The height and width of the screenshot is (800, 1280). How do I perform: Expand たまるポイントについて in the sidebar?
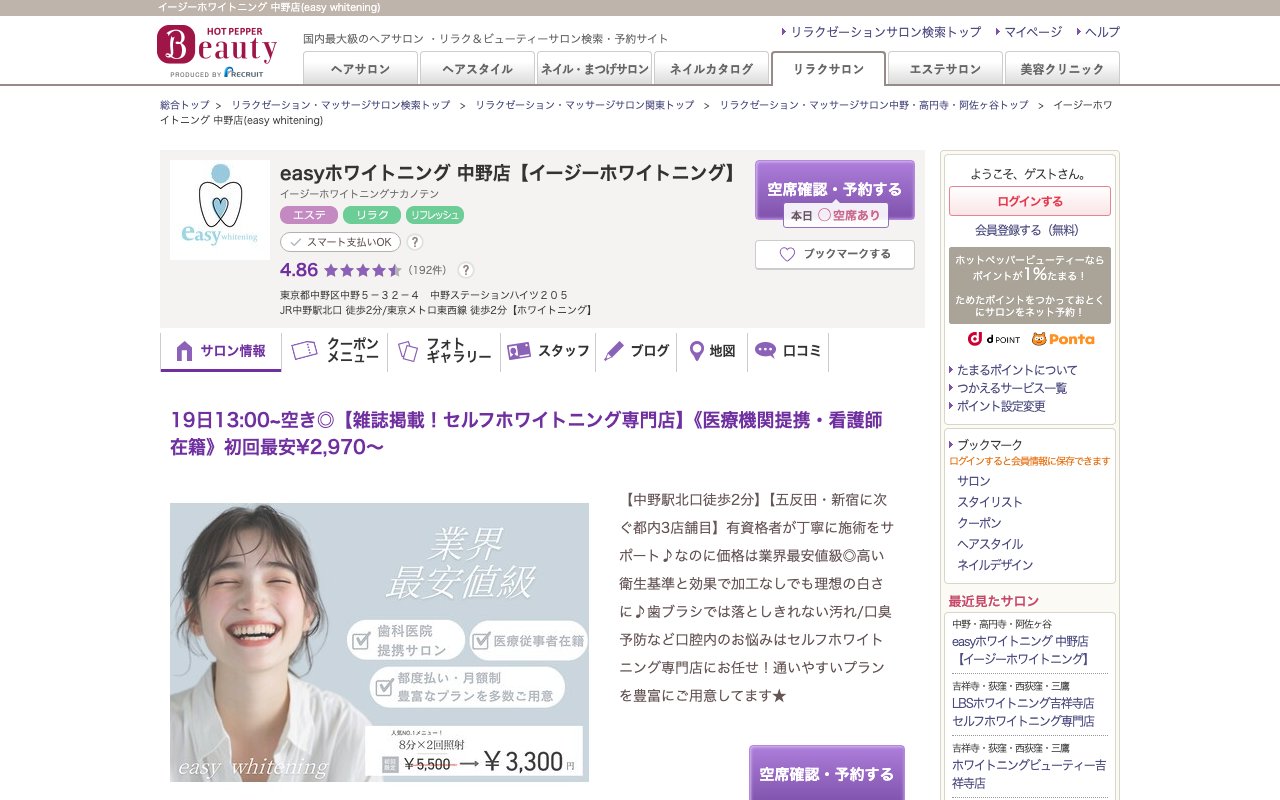(x=1016, y=370)
